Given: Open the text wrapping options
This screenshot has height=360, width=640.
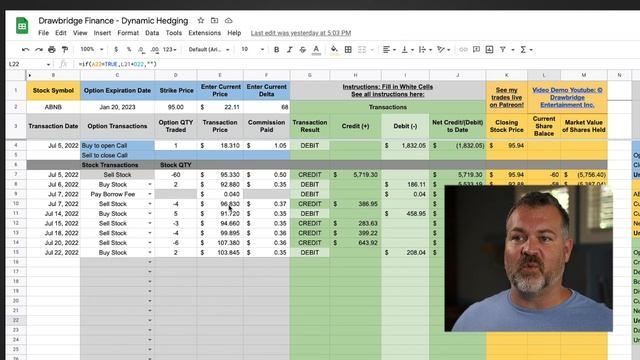Looking at the screenshot, I should (425, 49).
